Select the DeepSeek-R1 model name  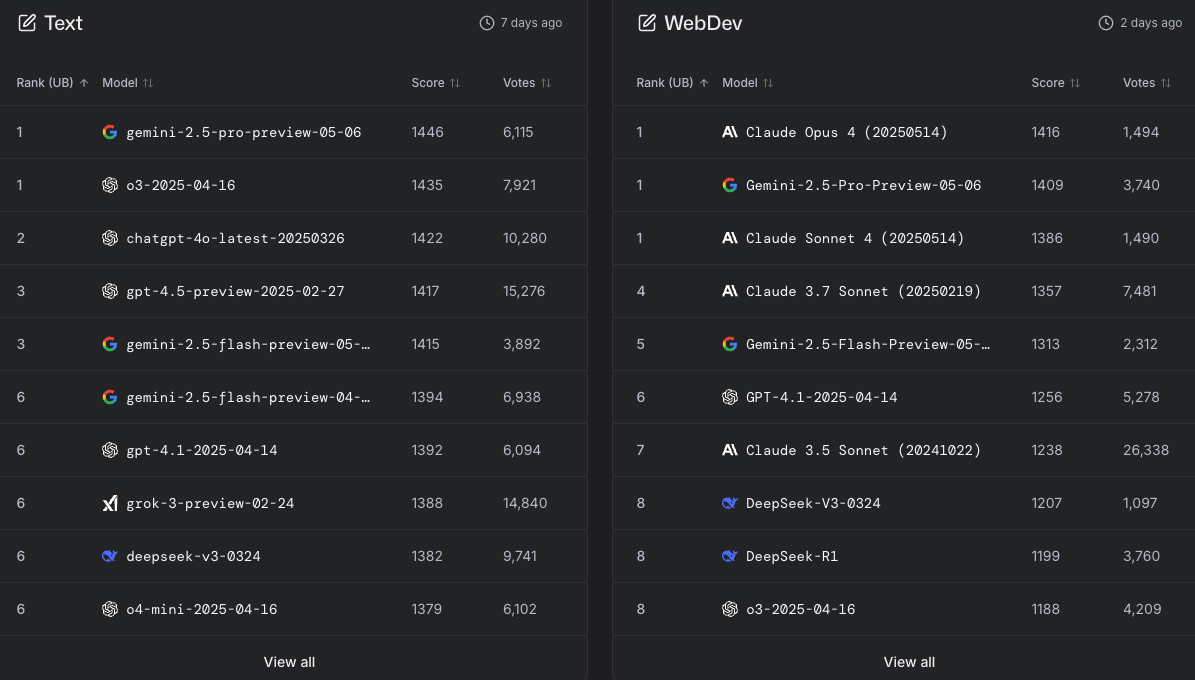pos(792,556)
